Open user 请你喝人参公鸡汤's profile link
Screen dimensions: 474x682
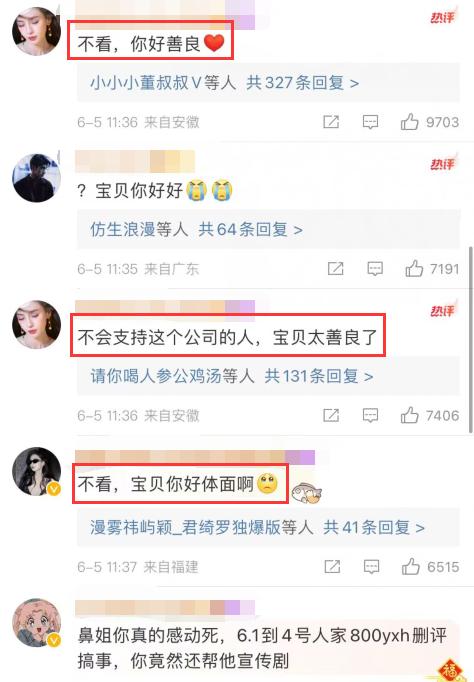(x=156, y=376)
